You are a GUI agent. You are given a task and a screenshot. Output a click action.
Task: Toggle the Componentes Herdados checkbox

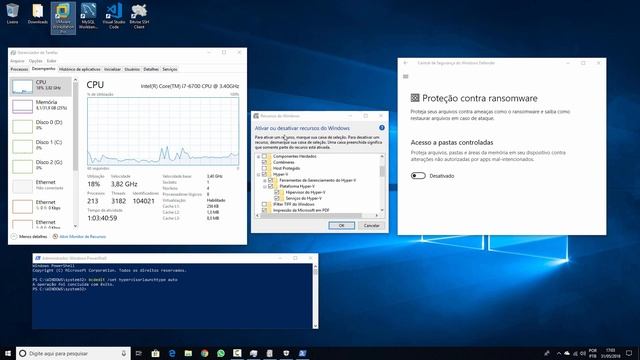point(264,156)
